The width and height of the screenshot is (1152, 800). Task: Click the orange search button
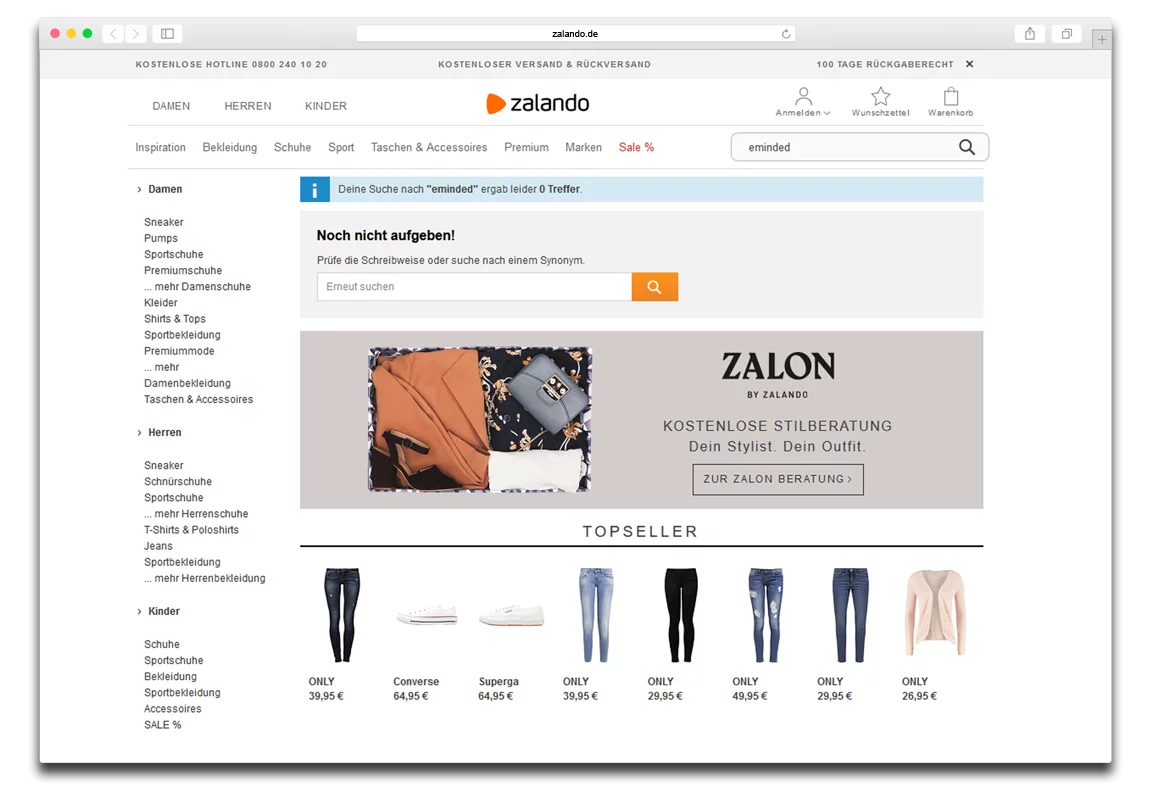click(655, 287)
